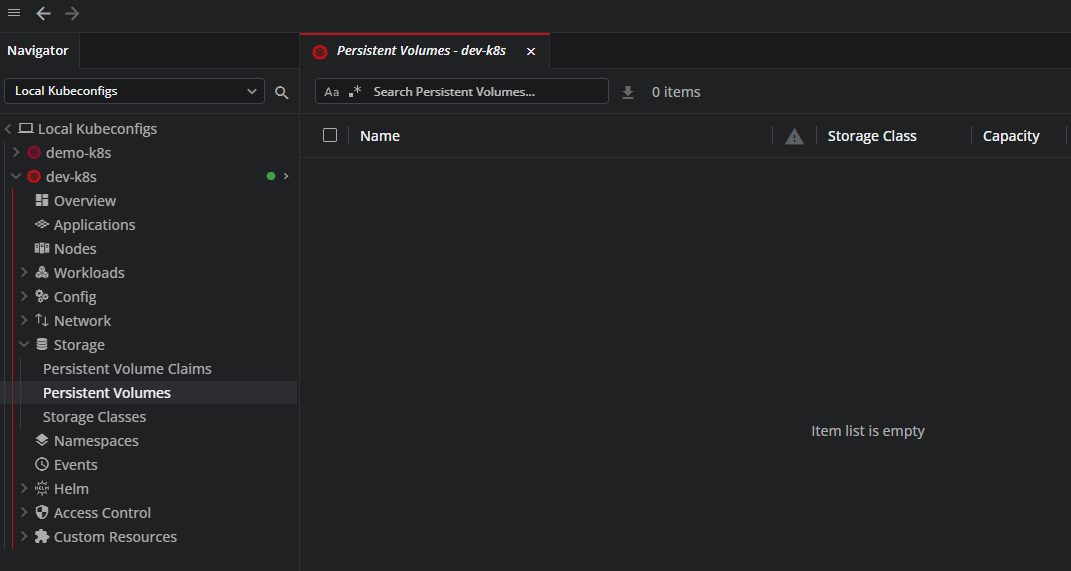Screen dimensions: 1071x571
Task: Switch to the Navigator tab
Action: click(x=38, y=50)
